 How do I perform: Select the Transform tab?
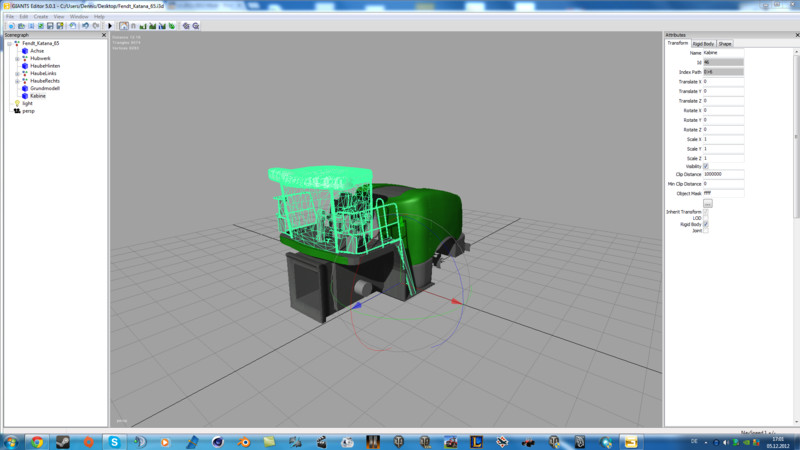678,43
